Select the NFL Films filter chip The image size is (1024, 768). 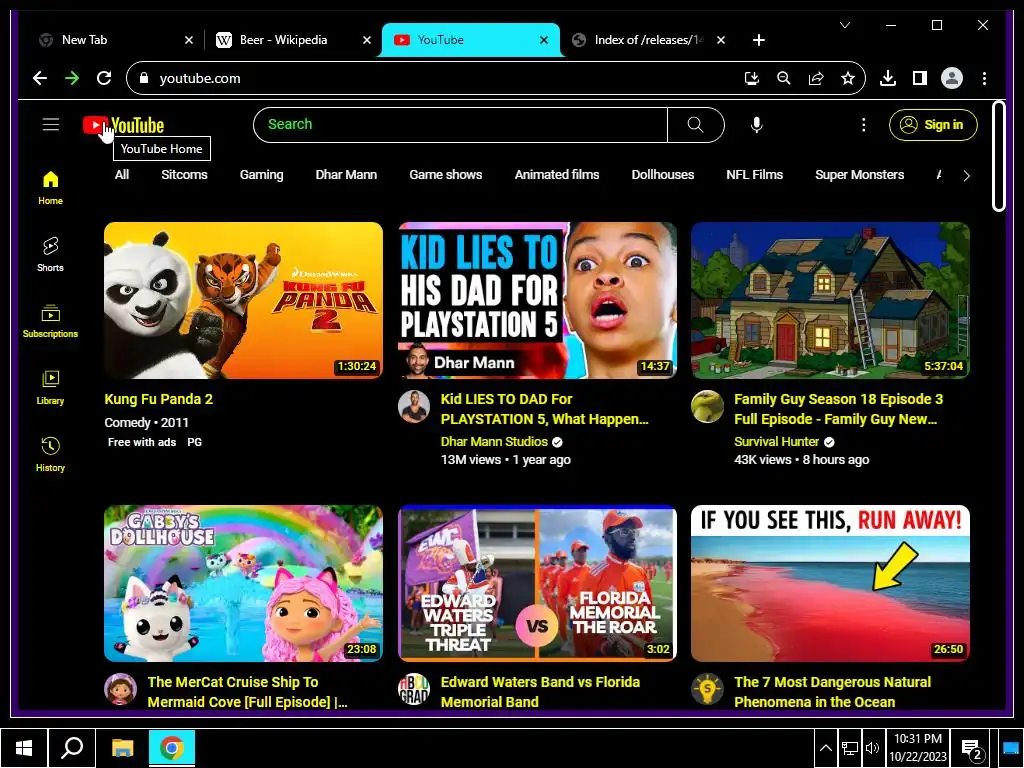pos(754,174)
